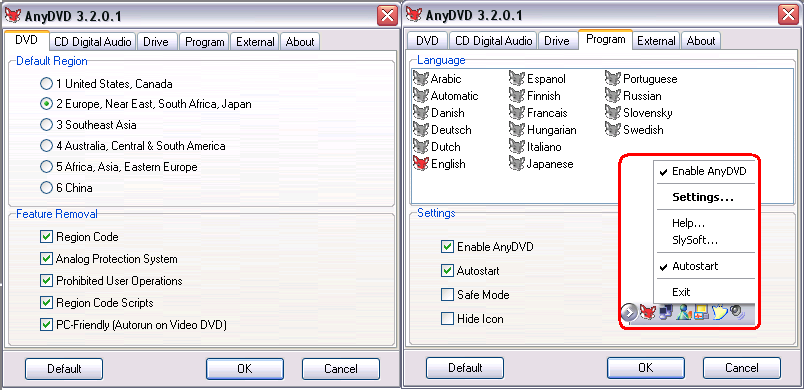The image size is (804, 390).
Task: Choose Help... in the tray menu
Action: tap(704, 223)
